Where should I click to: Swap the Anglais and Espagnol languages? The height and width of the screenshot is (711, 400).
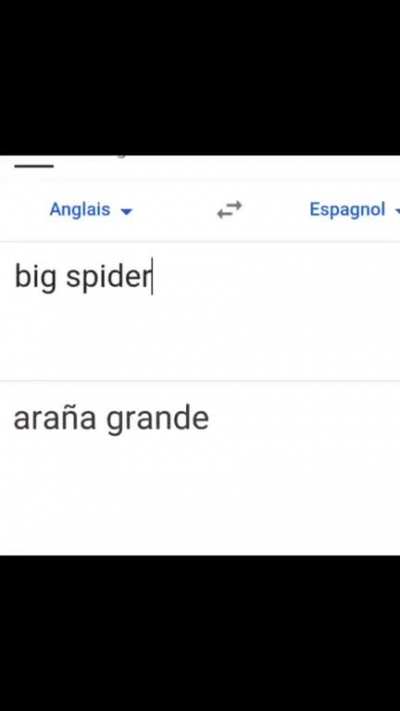229,210
